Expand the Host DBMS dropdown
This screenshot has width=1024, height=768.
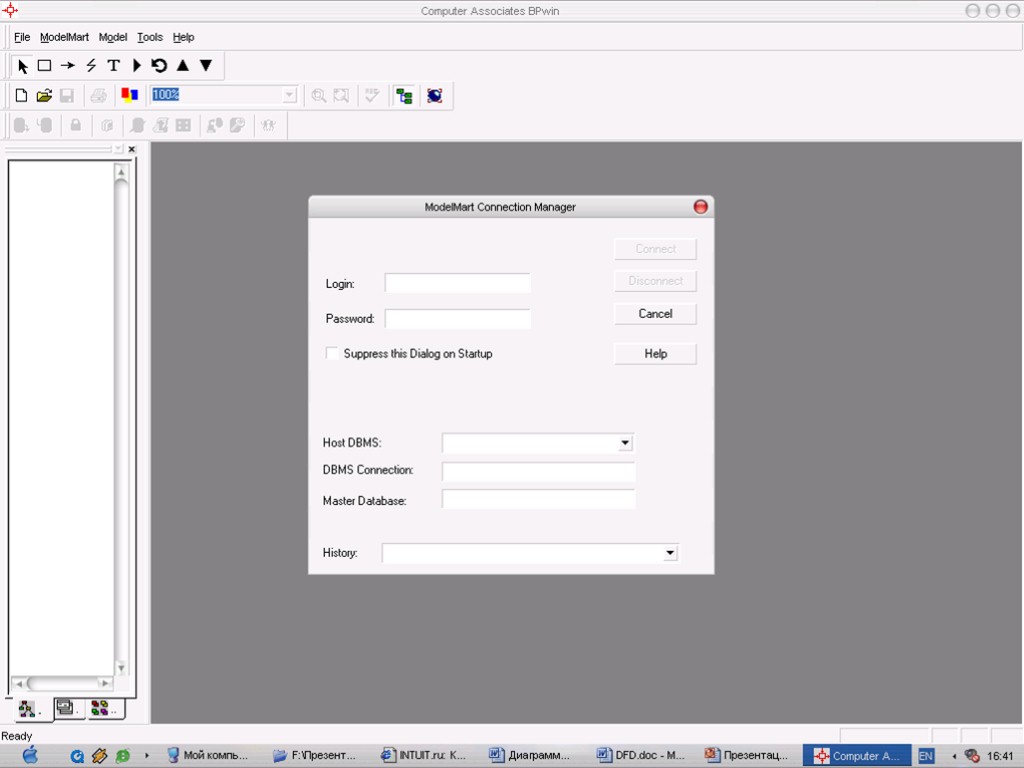[625, 443]
